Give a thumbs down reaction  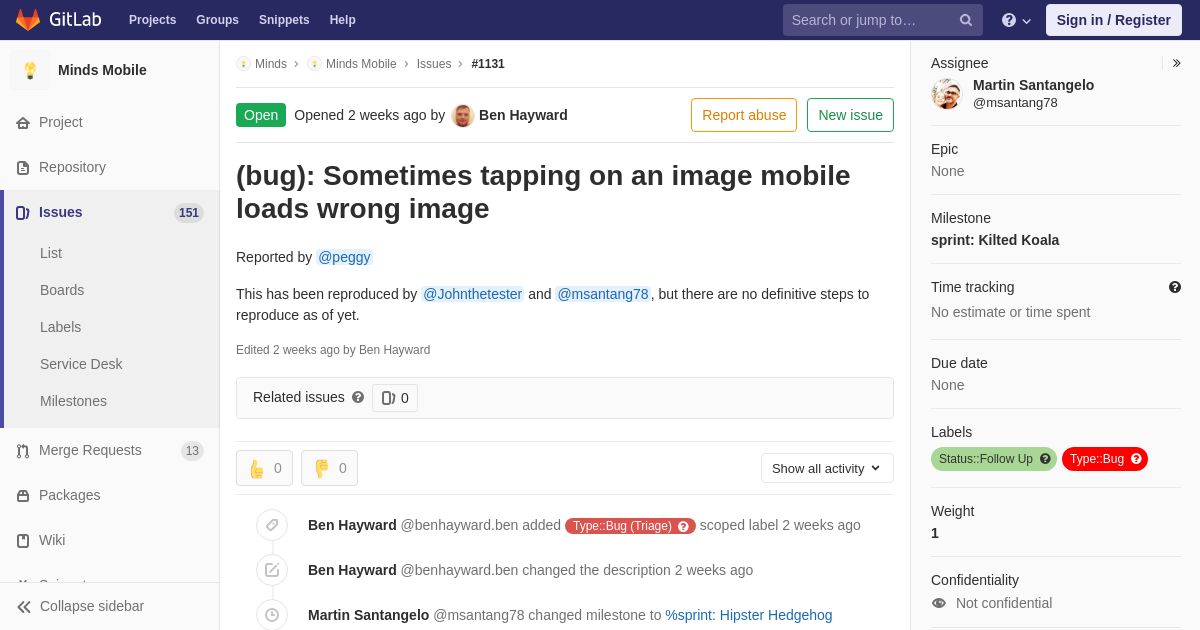pyautogui.click(x=329, y=468)
